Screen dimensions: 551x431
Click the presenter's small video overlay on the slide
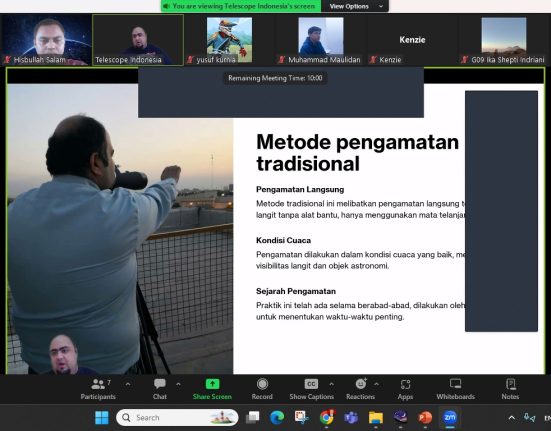coord(63,354)
